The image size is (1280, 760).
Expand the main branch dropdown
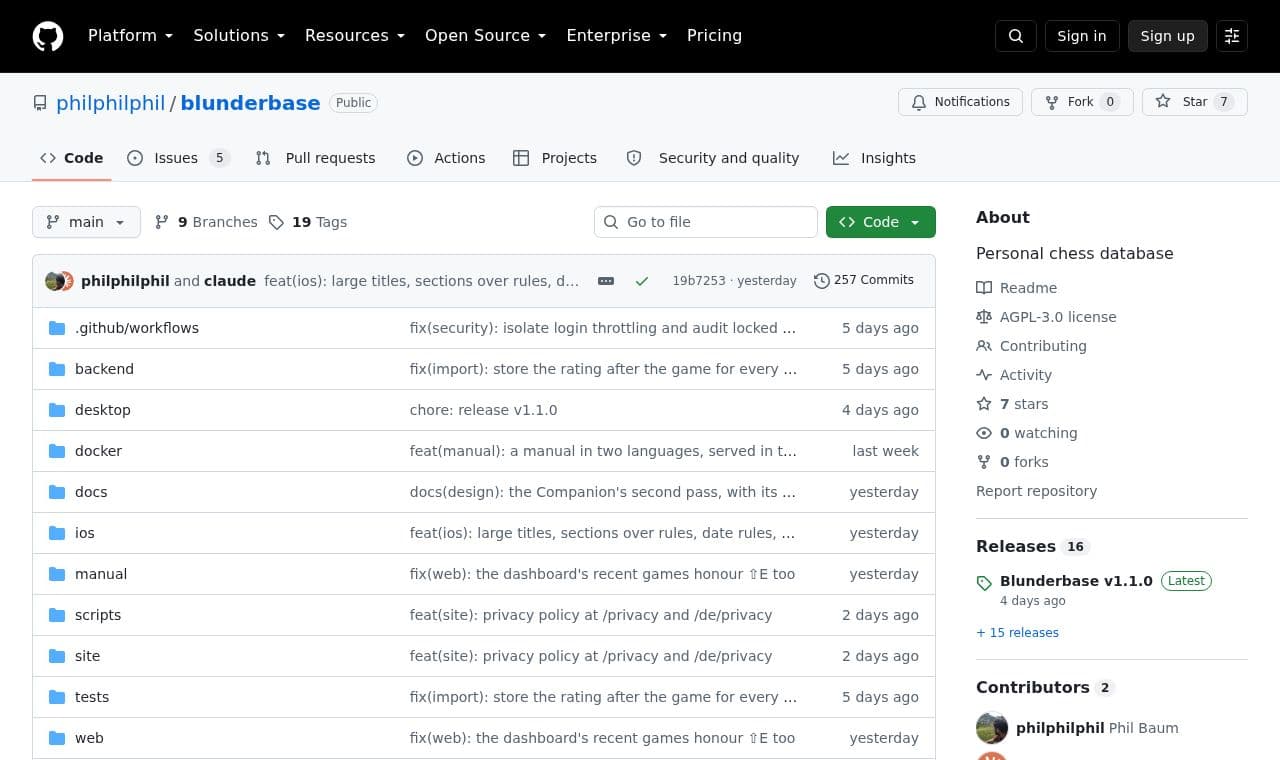coord(86,222)
